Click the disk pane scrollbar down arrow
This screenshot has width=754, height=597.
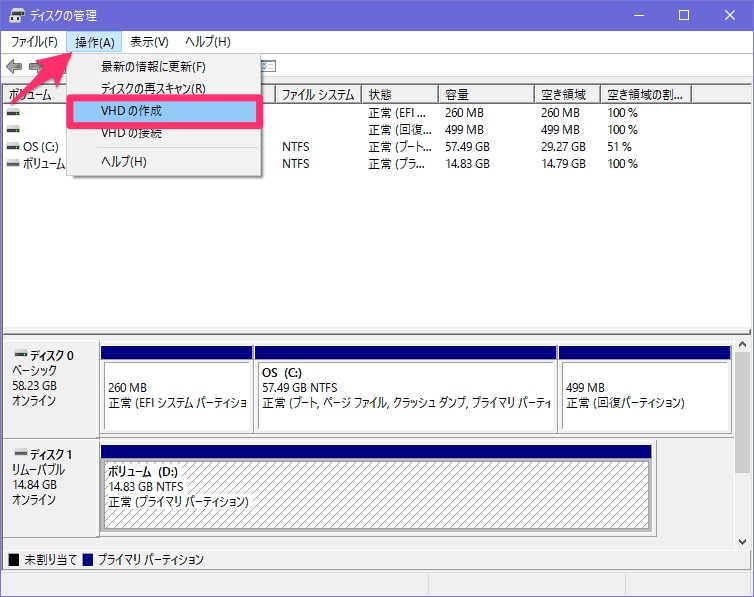point(742,542)
